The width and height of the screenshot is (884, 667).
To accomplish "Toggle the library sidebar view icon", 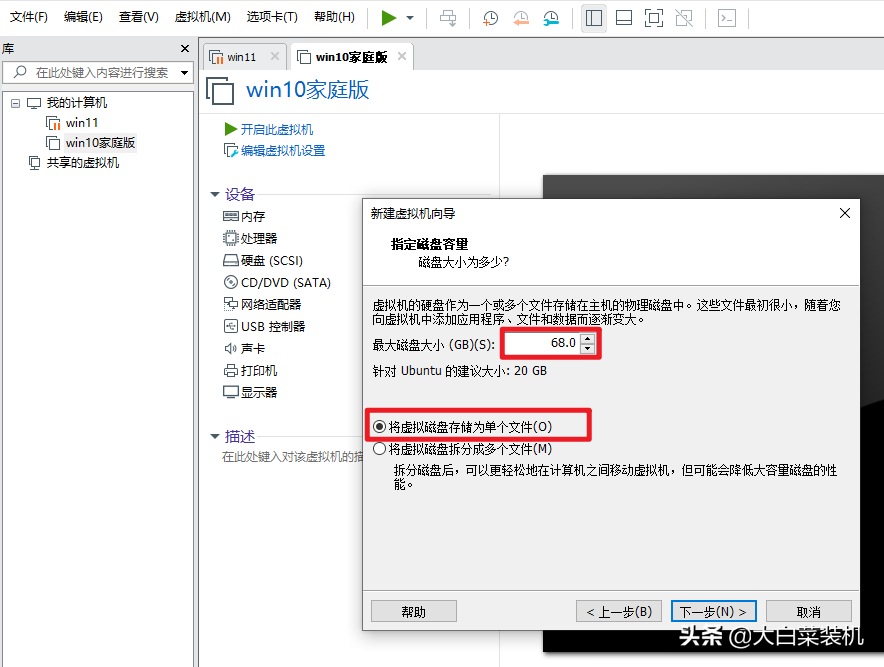I will tap(594, 18).
